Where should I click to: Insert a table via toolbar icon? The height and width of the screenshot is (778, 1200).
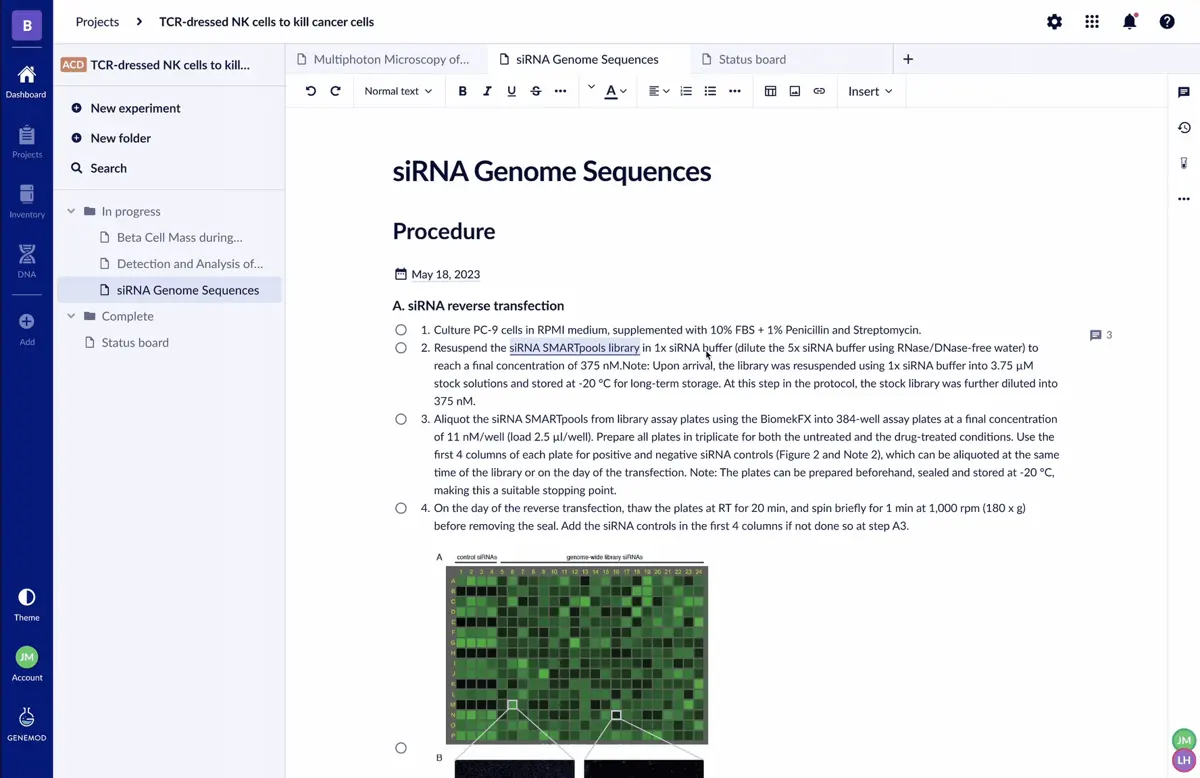click(x=770, y=91)
